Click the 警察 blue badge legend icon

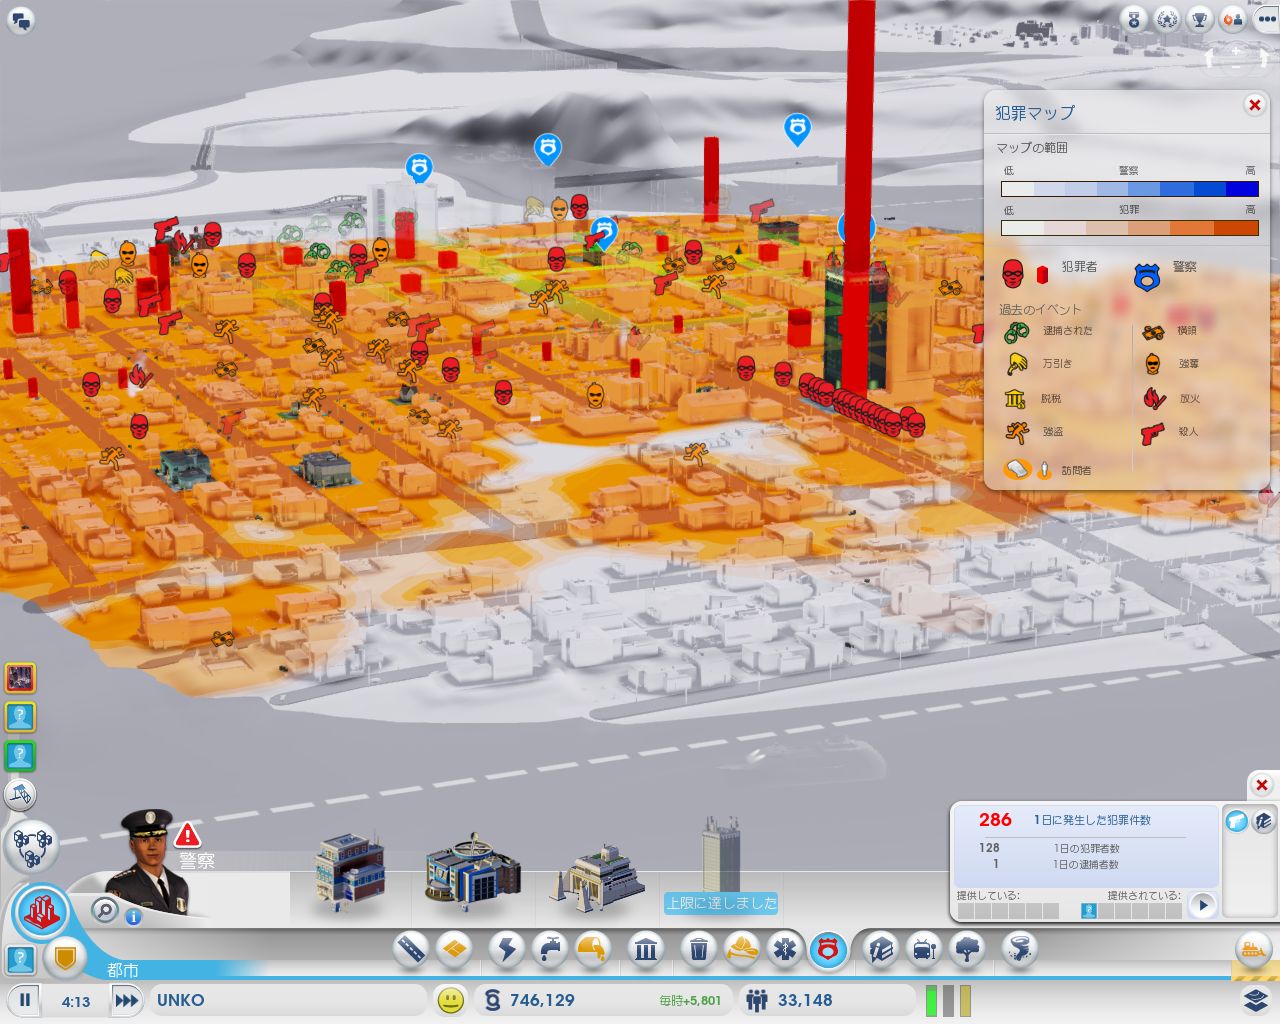(x=1147, y=275)
